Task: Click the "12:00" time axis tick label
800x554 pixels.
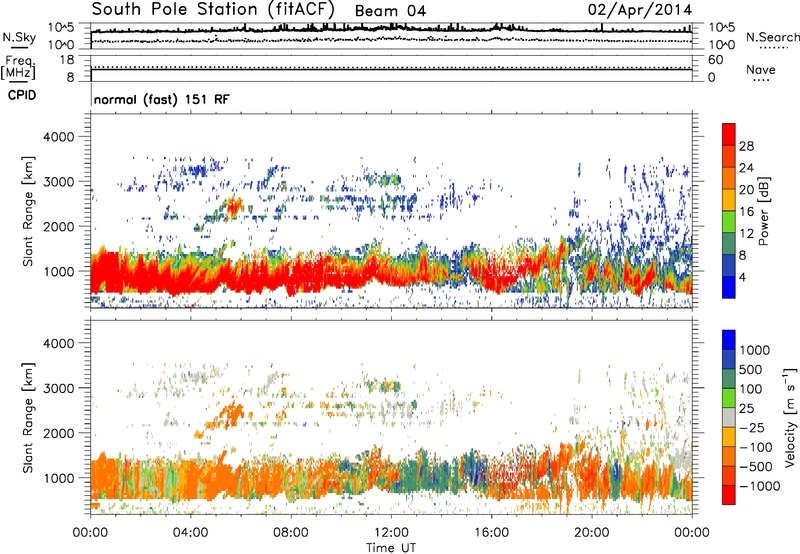Action: (391, 533)
